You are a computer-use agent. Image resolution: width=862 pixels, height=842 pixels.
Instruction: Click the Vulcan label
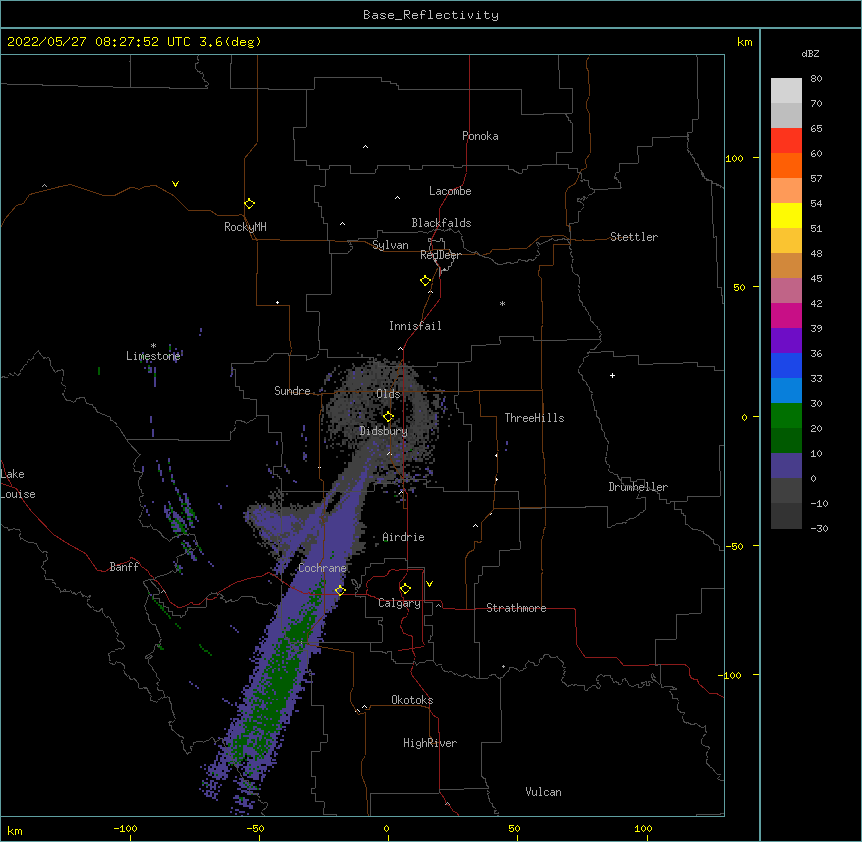pyautogui.click(x=543, y=792)
